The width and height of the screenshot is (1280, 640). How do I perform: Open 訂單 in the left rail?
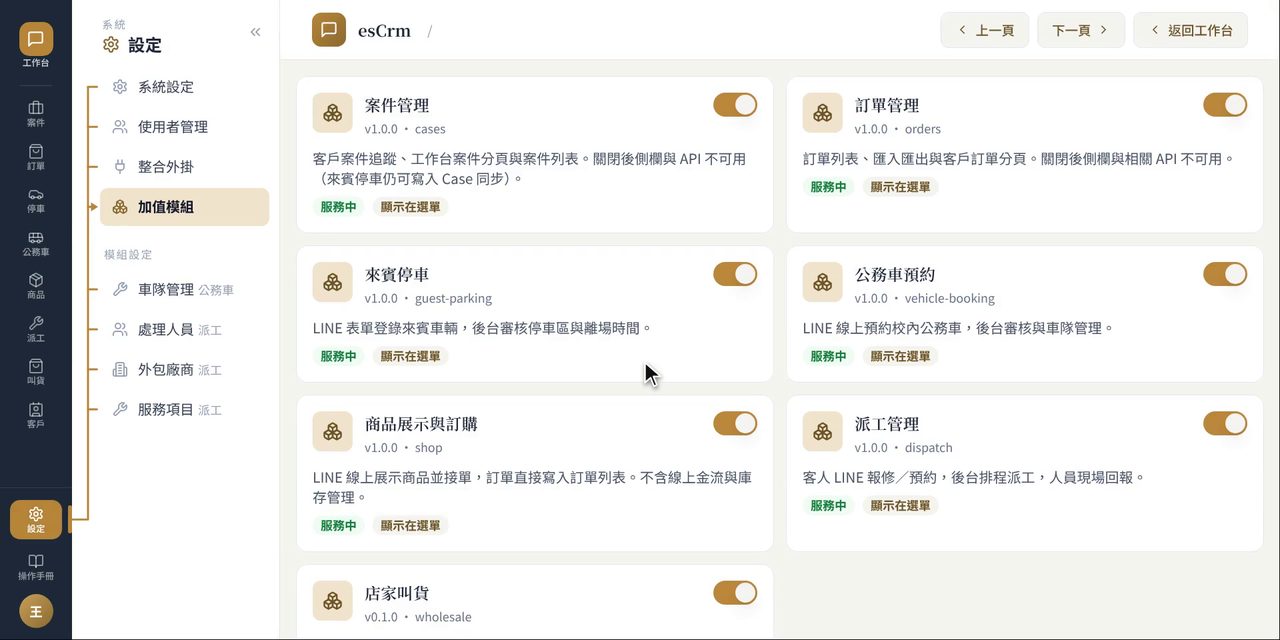point(36,157)
